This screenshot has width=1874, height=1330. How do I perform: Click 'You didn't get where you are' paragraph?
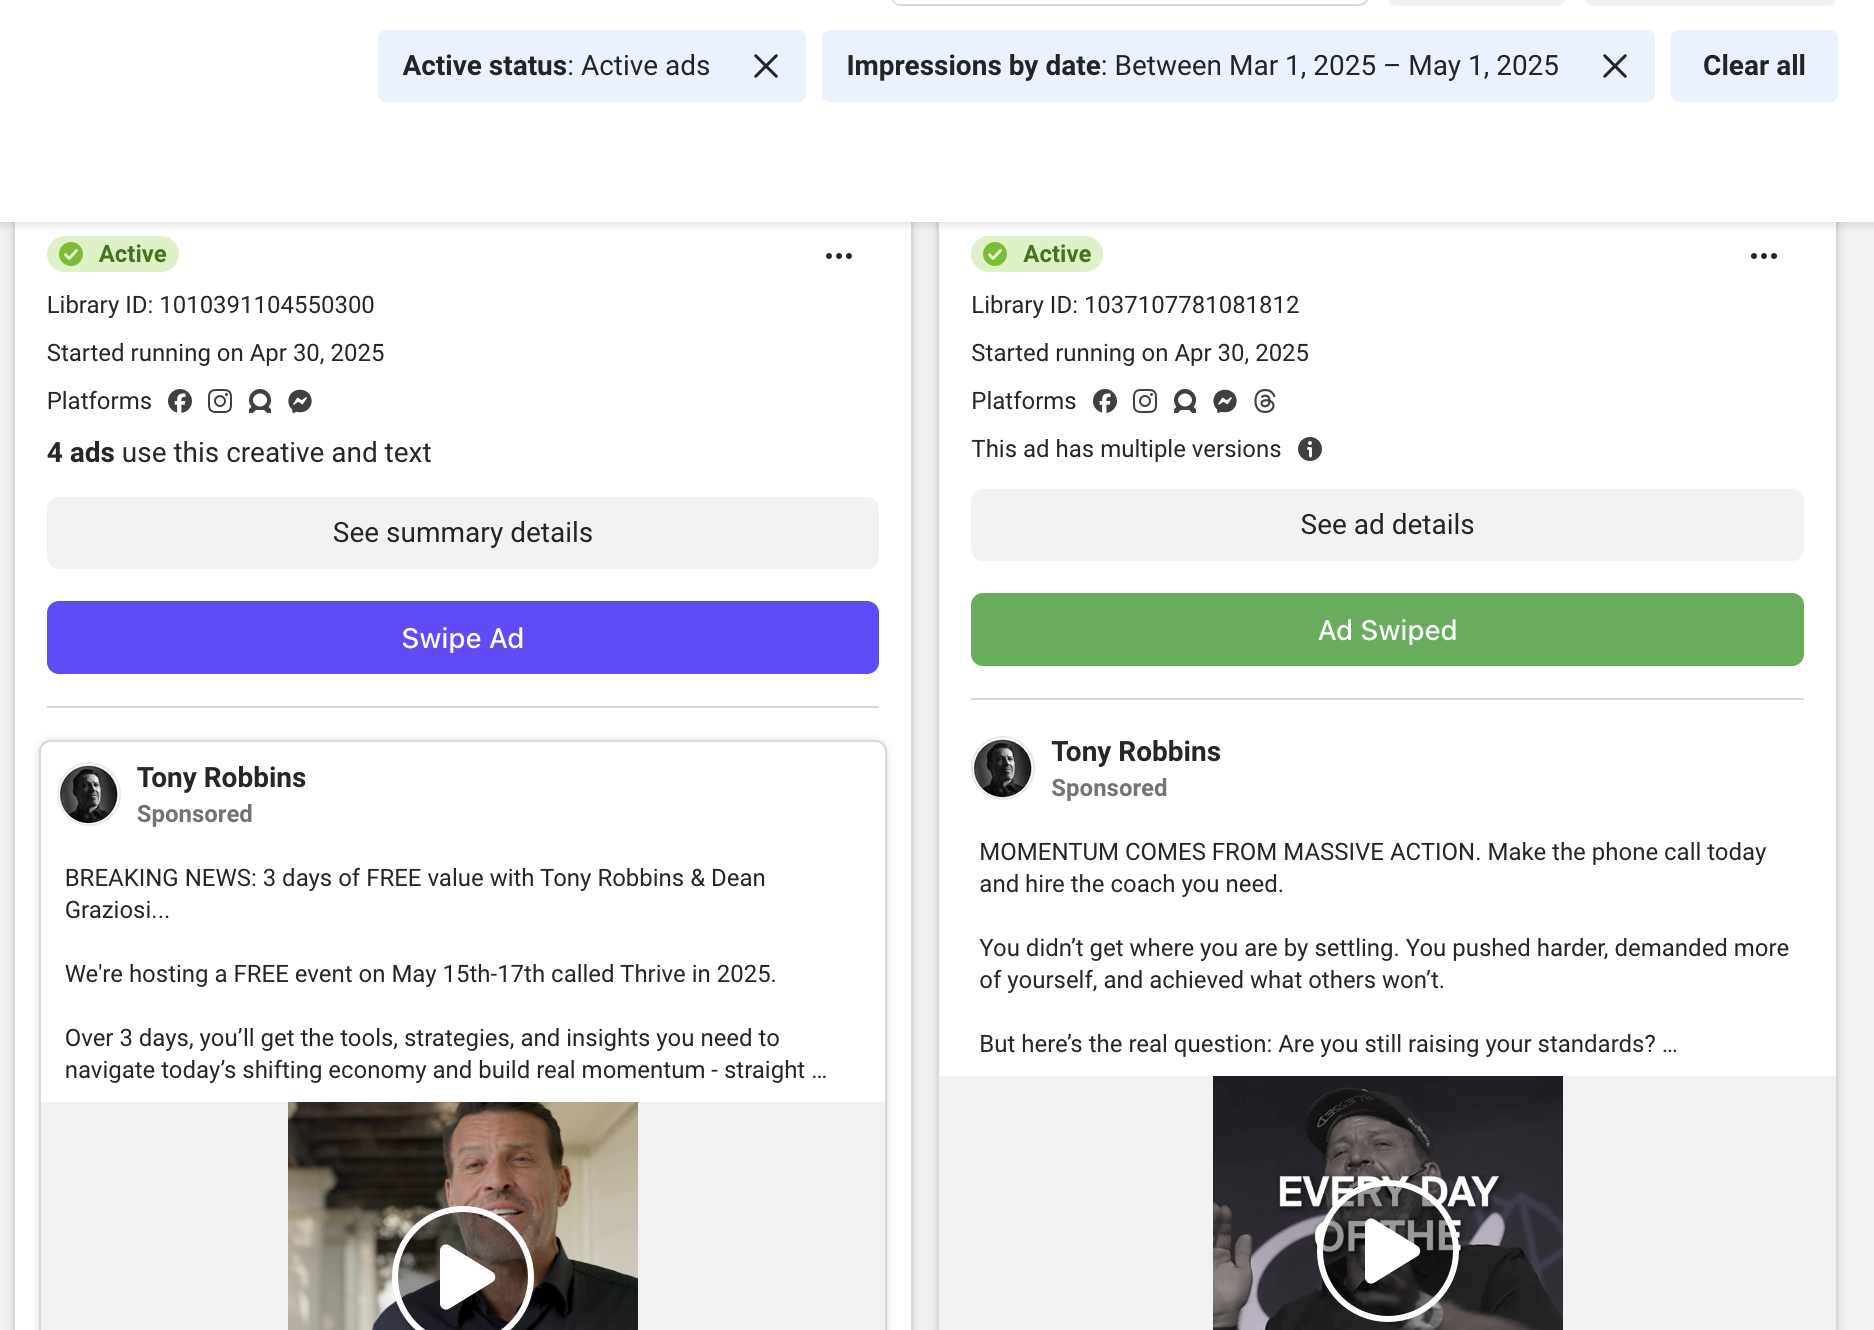coord(1384,964)
